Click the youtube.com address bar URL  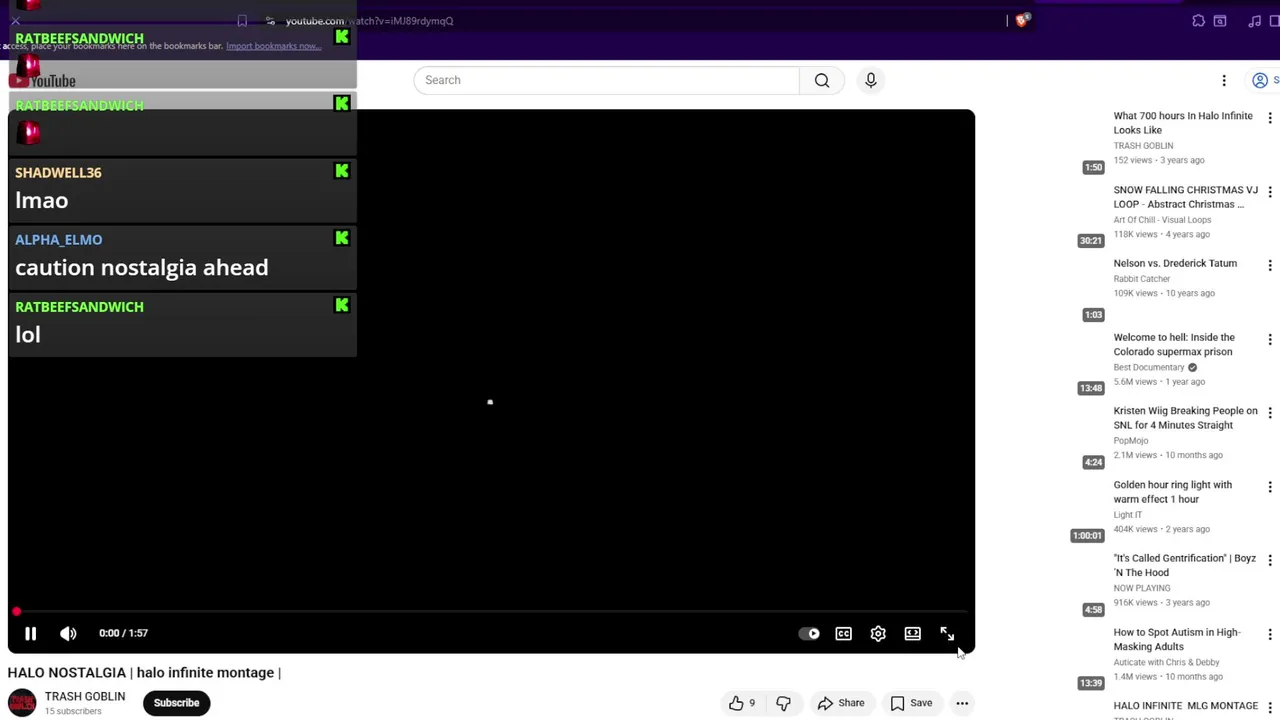[369, 21]
